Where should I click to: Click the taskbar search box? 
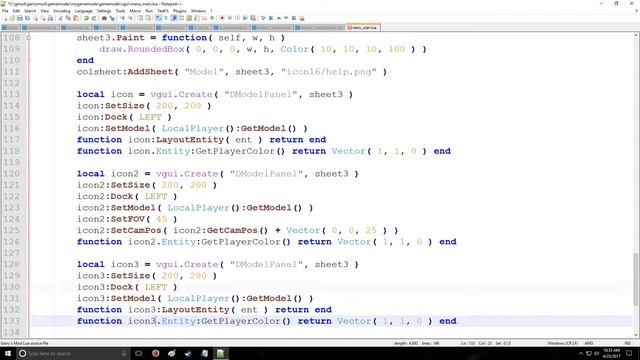tap(73, 353)
